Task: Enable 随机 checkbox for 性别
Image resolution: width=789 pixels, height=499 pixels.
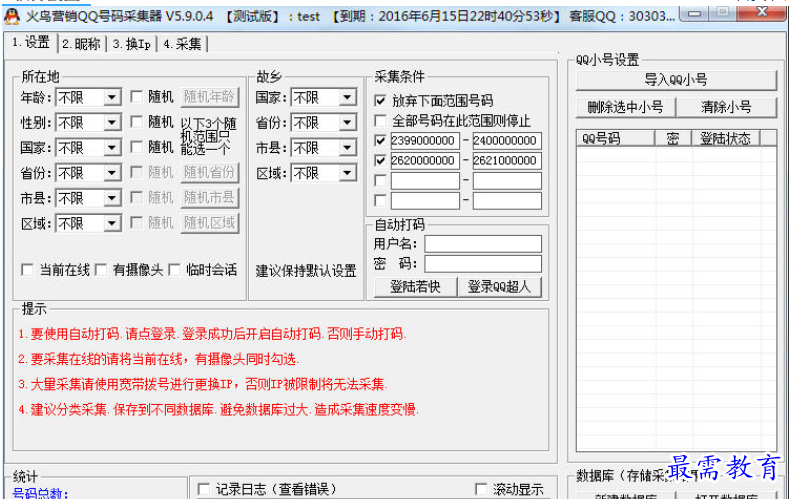Action: tap(136, 122)
